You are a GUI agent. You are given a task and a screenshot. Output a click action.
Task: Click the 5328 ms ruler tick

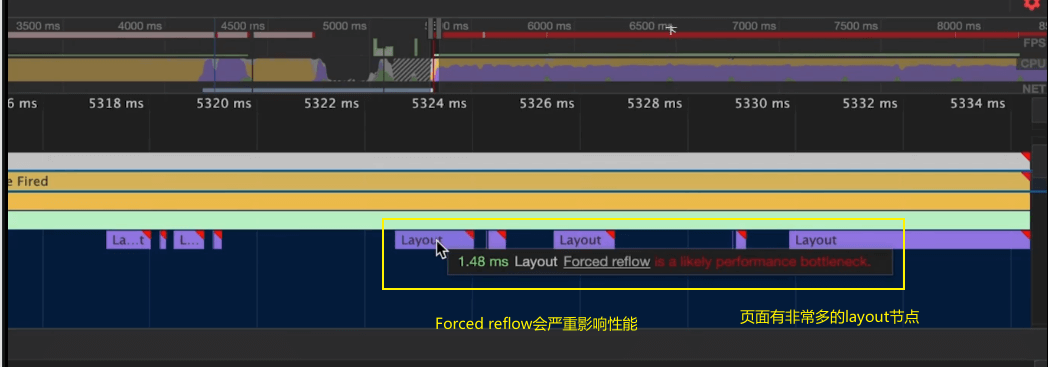click(654, 104)
